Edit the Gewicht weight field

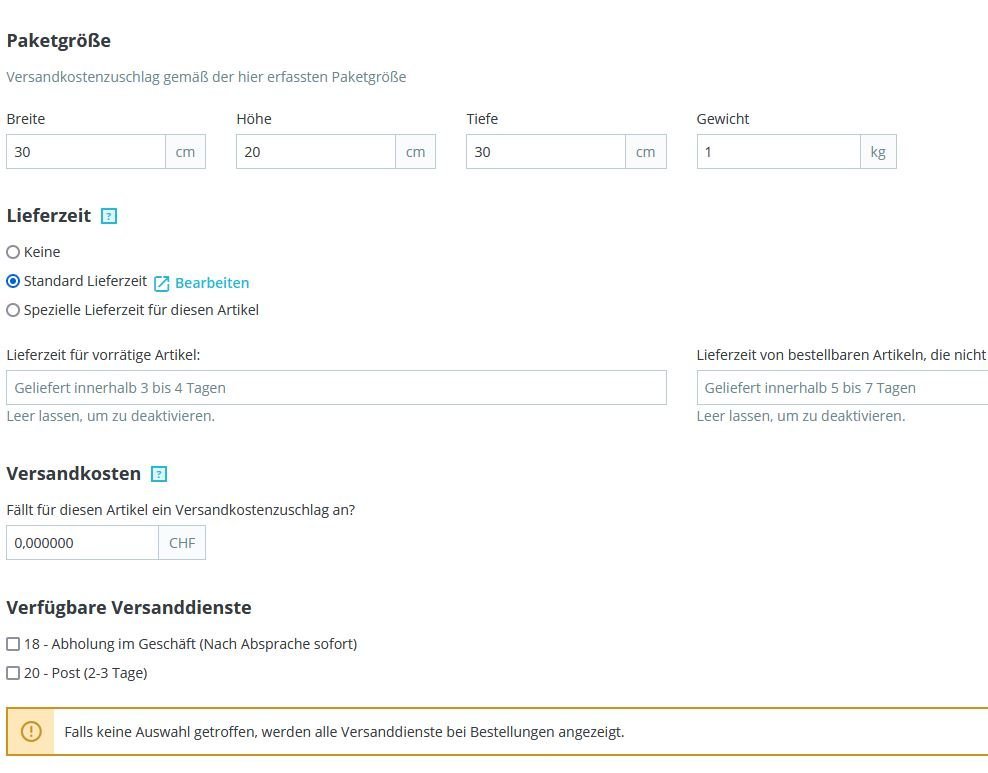click(778, 152)
